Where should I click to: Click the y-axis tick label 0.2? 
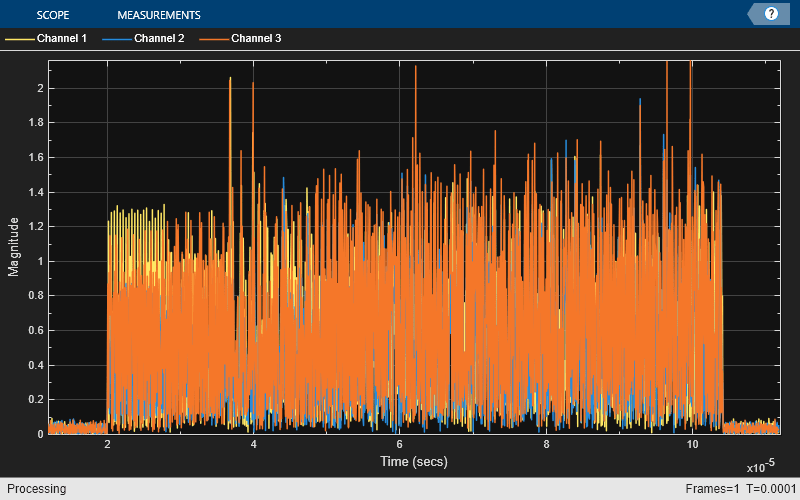(36, 399)
